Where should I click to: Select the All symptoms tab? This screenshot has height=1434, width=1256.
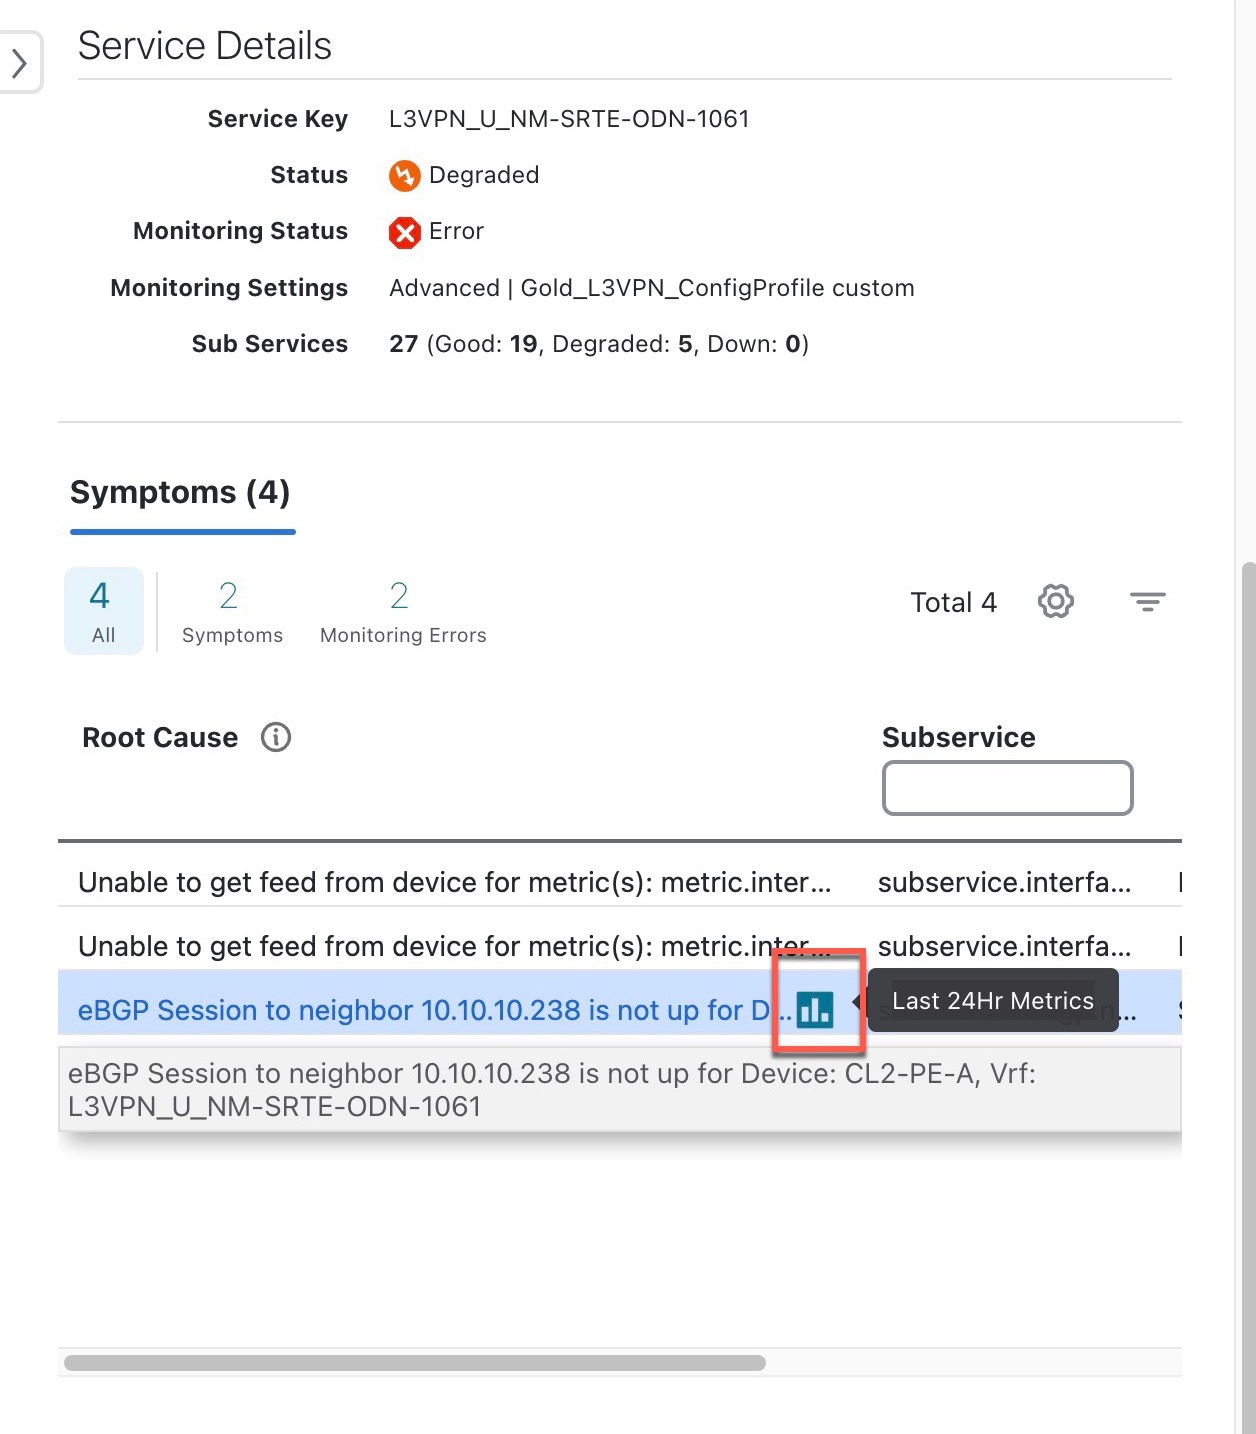click(103, 610)
